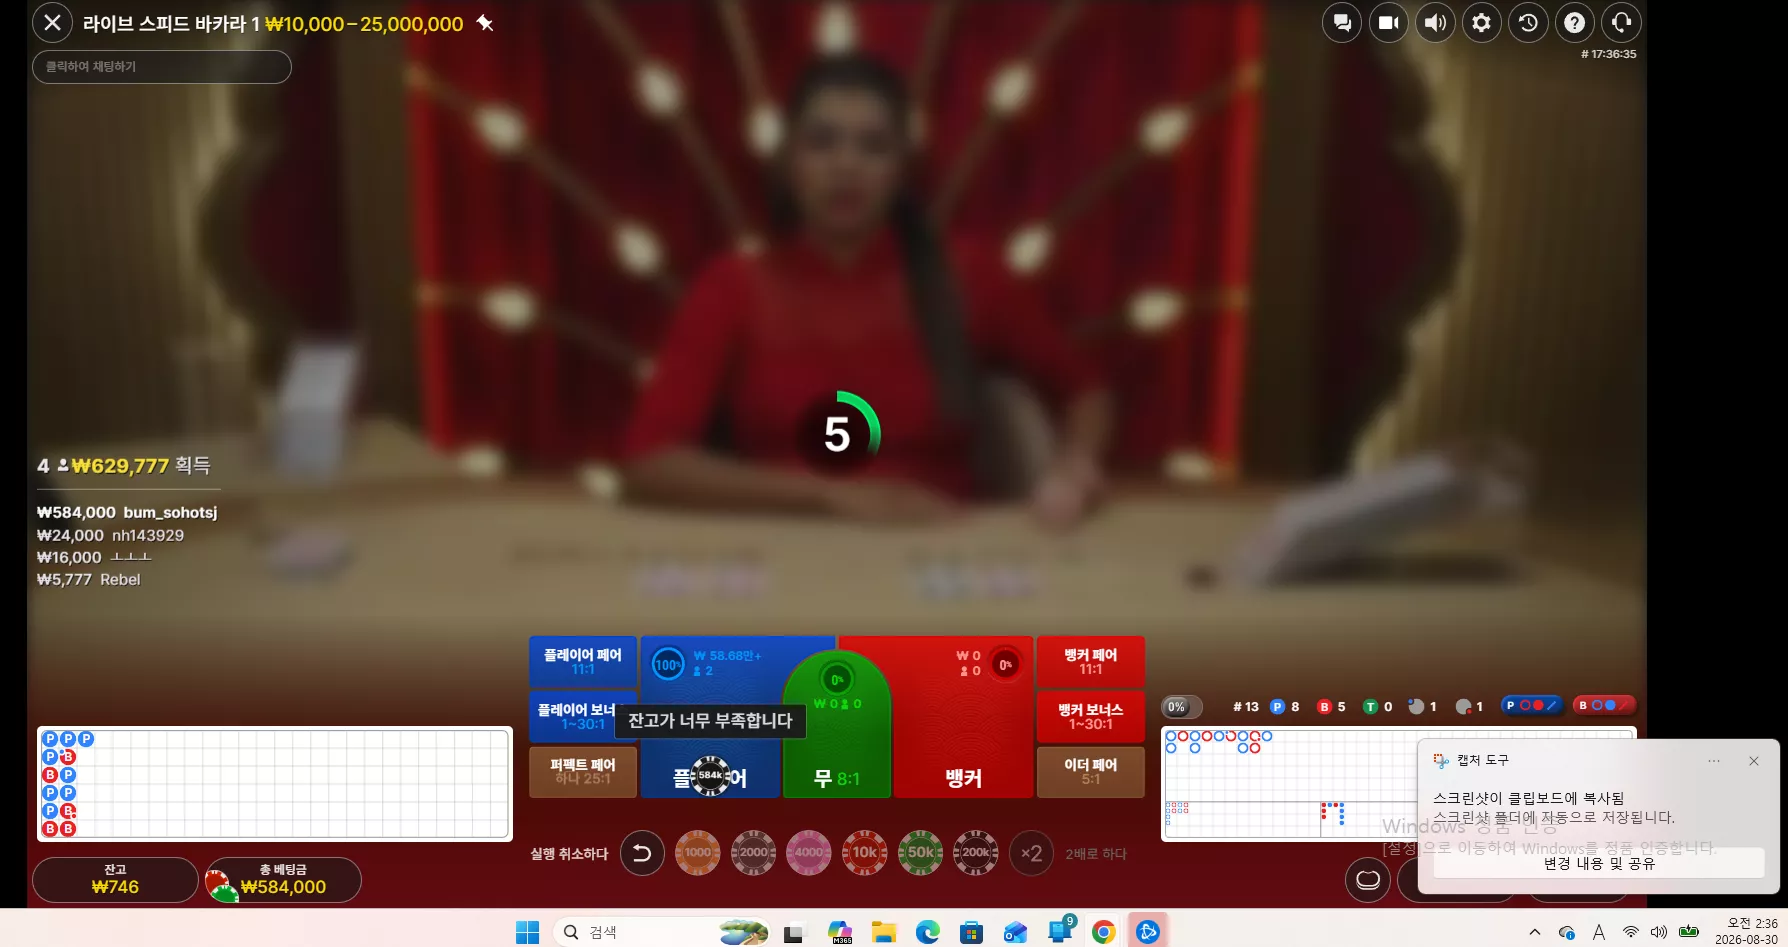
Task: Click the Player wins count P 8
Action: click(x=1285, y=707)
